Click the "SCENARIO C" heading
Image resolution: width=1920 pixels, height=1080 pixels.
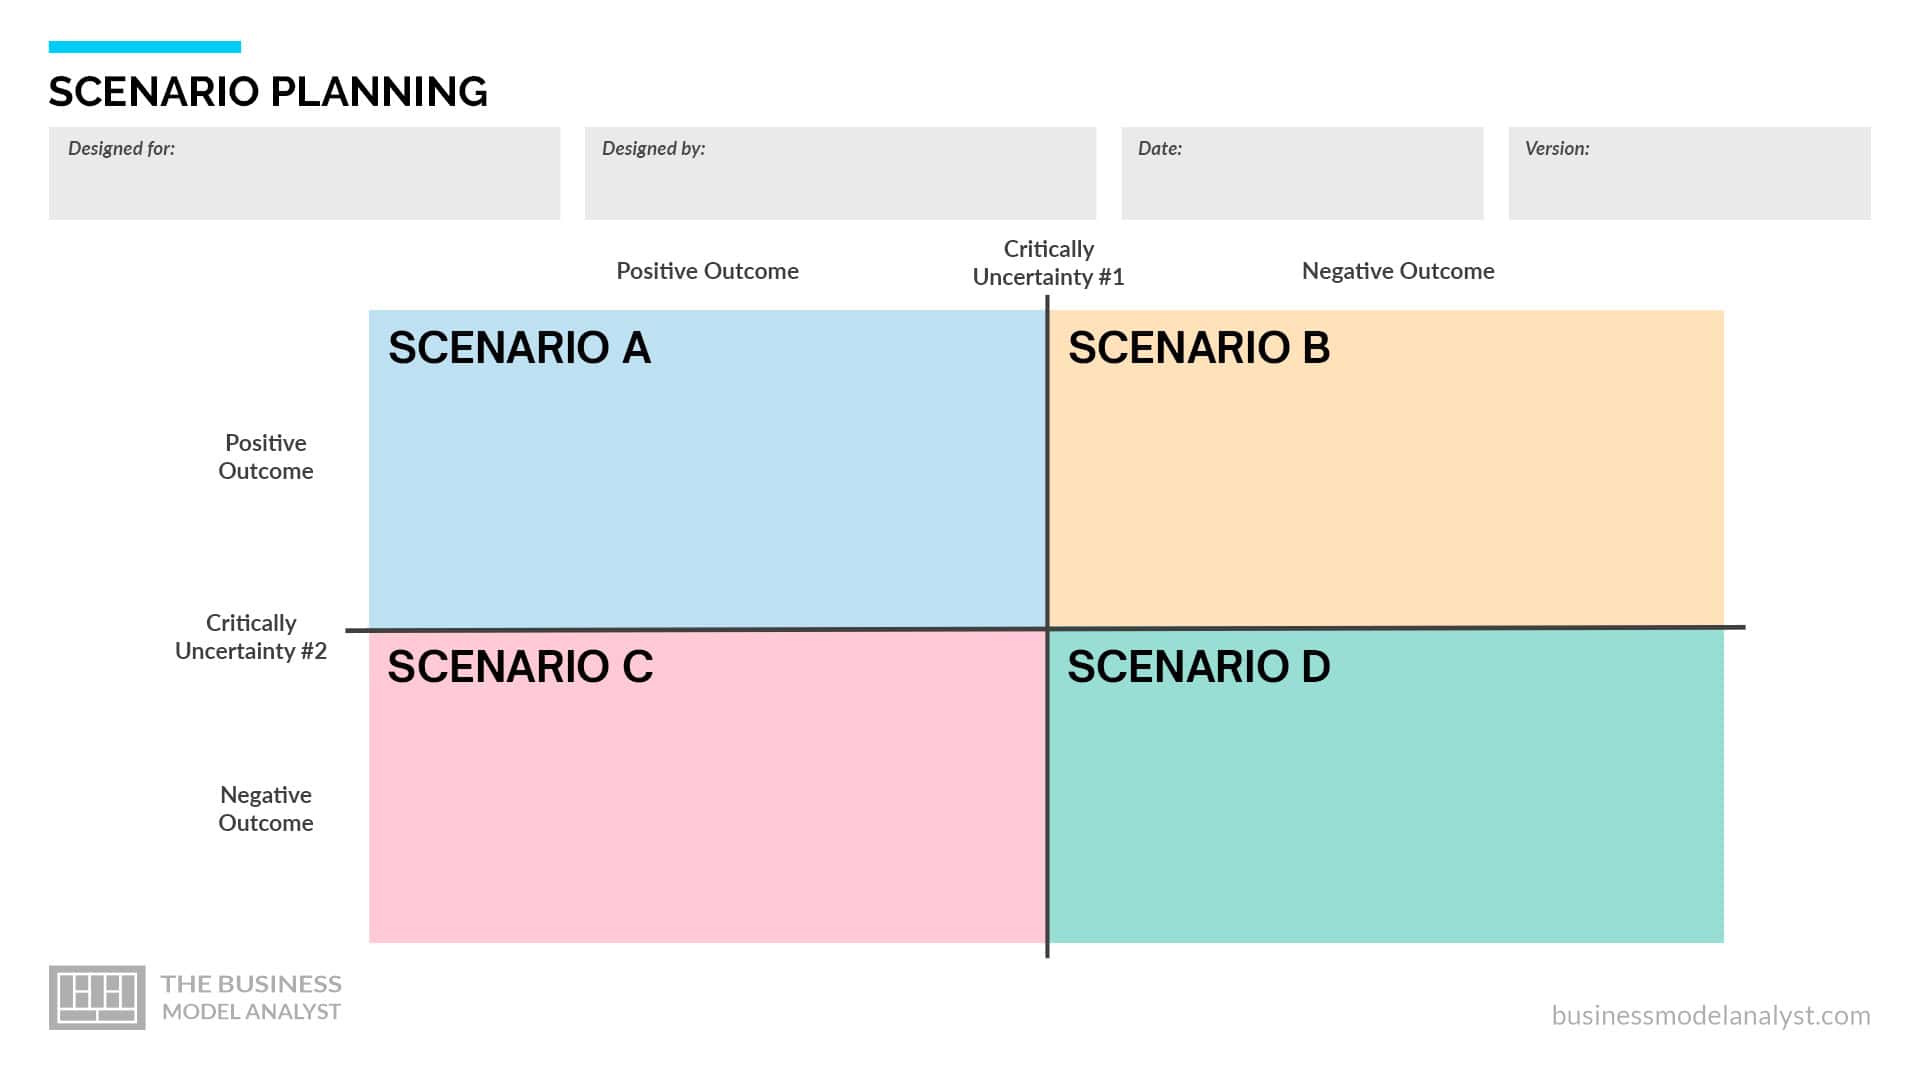[520, 667]
